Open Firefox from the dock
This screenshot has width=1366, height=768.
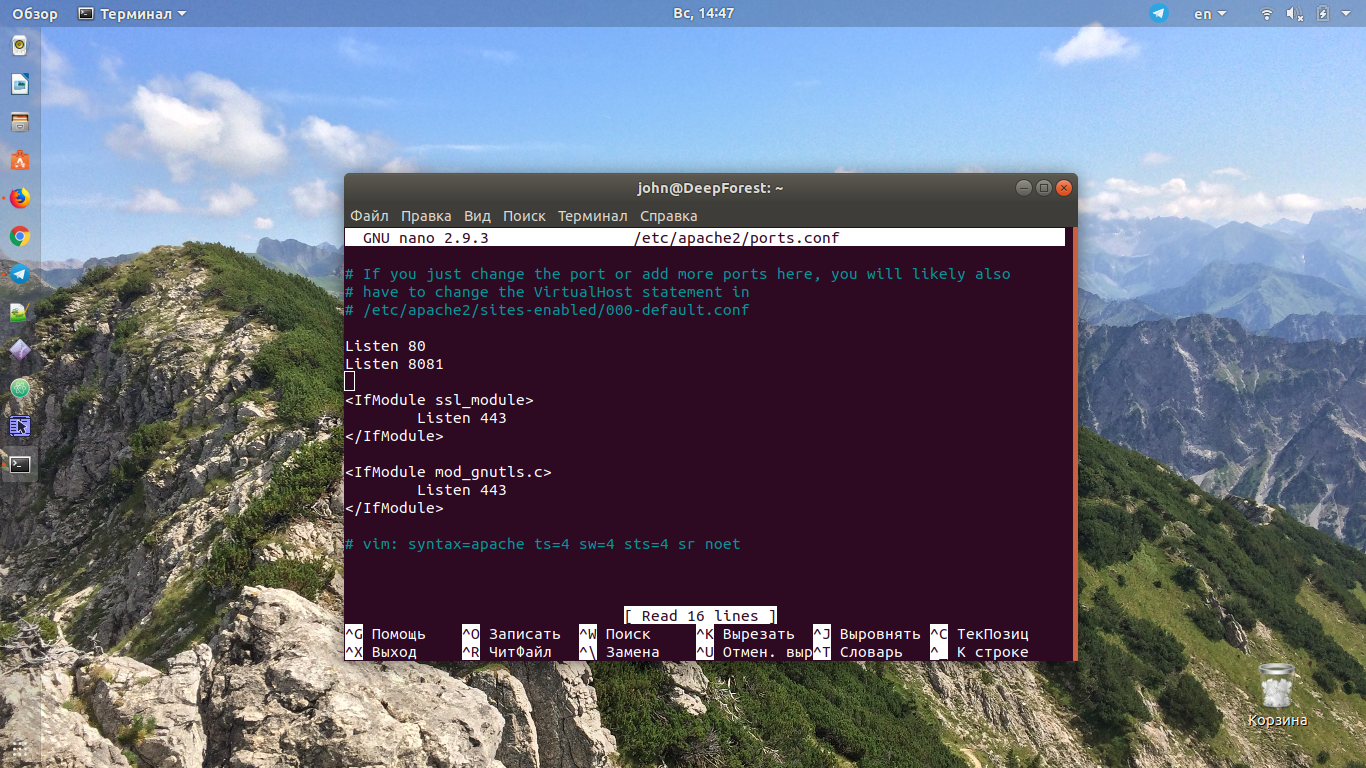point(20,198)
